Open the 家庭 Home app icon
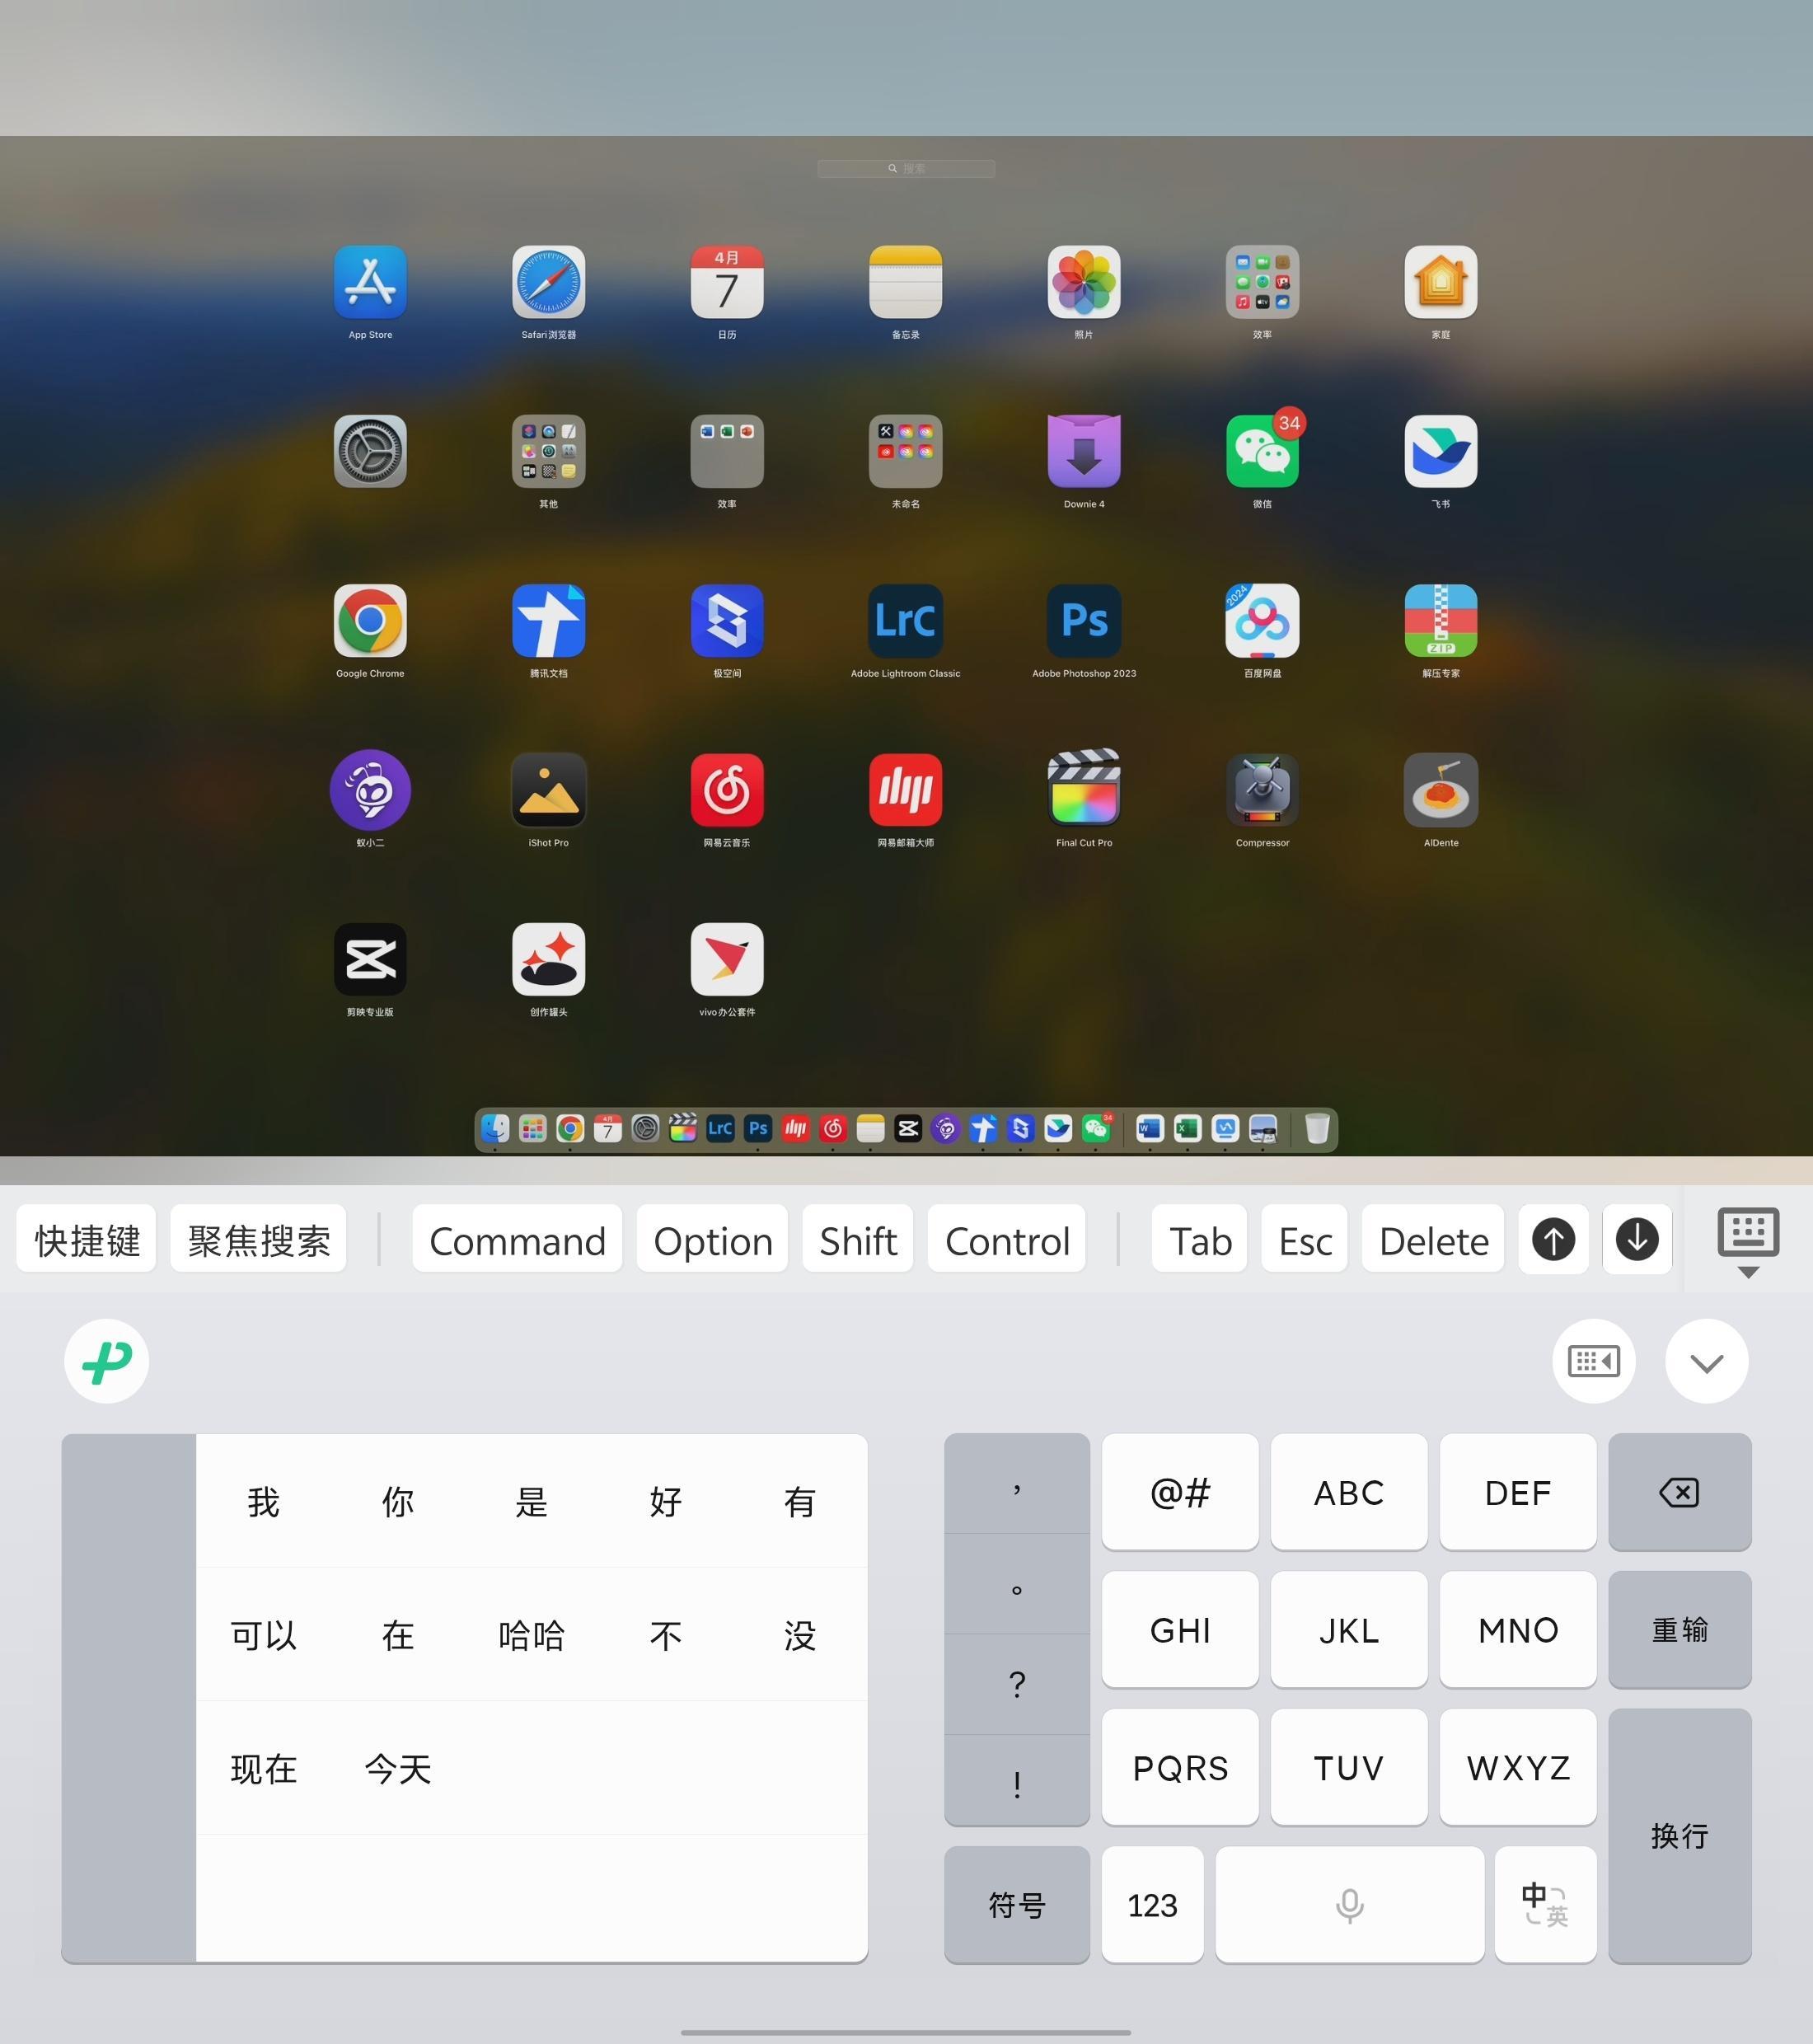Image resolution: width=1813 pixels, height=2044 pixels. click(1441, 282)
